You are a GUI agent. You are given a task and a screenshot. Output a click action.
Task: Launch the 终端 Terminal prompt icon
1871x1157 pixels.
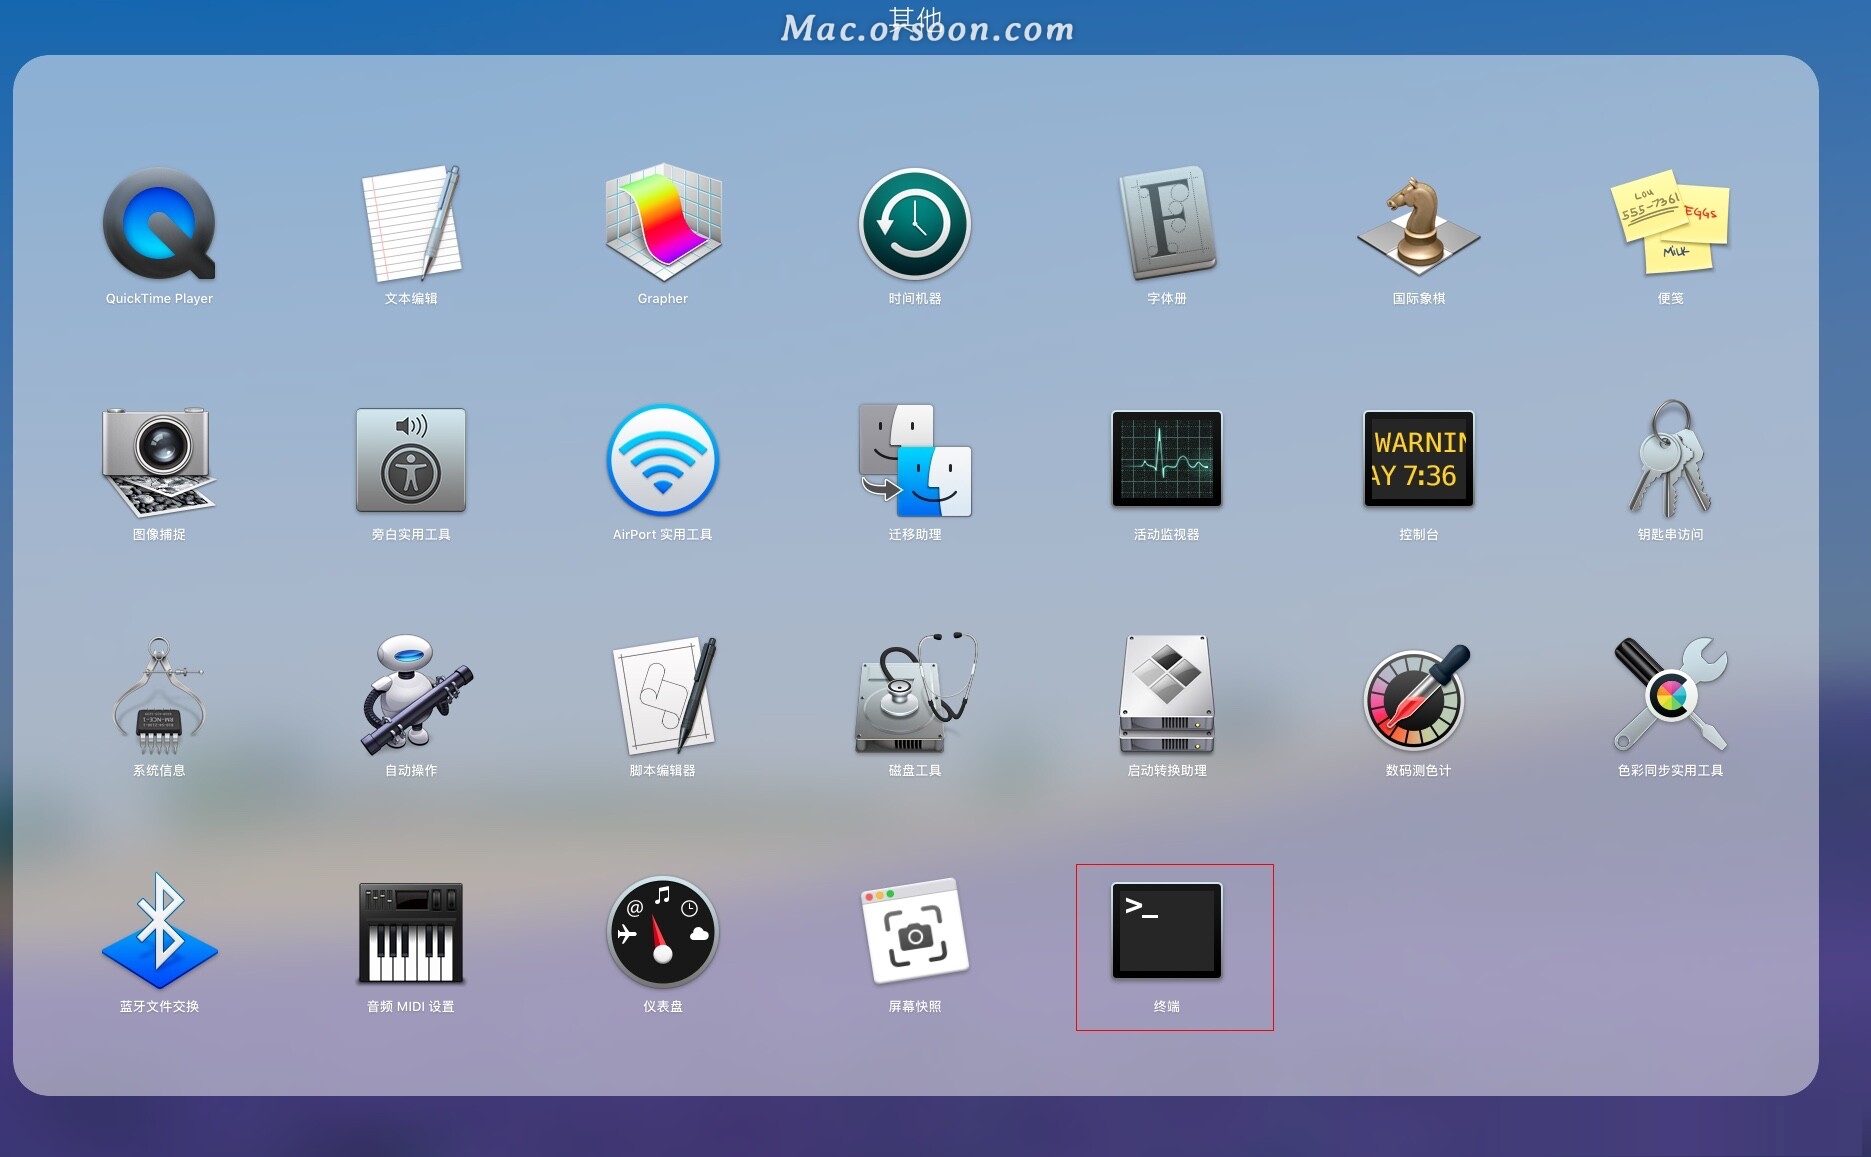(x=1167, y=931)
